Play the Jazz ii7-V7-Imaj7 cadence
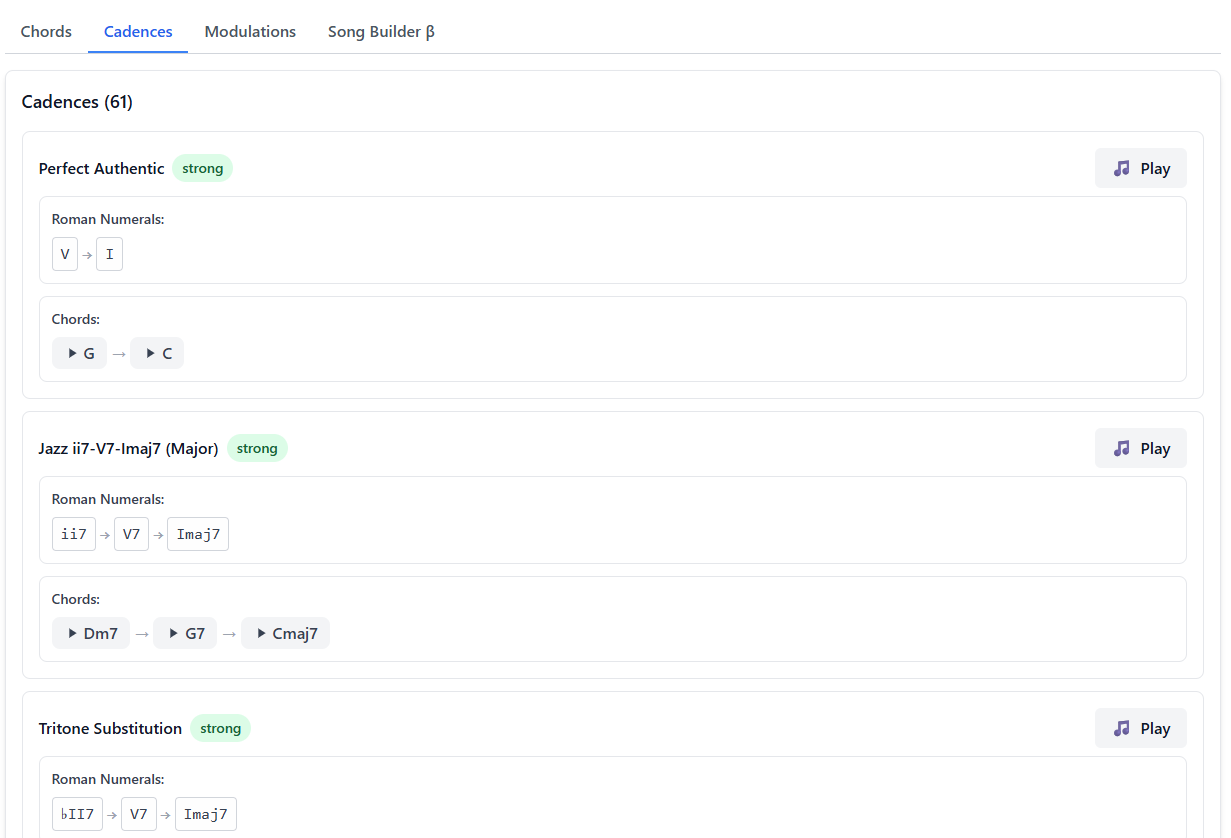The image size is (1231, 838). click(1140, 448)
